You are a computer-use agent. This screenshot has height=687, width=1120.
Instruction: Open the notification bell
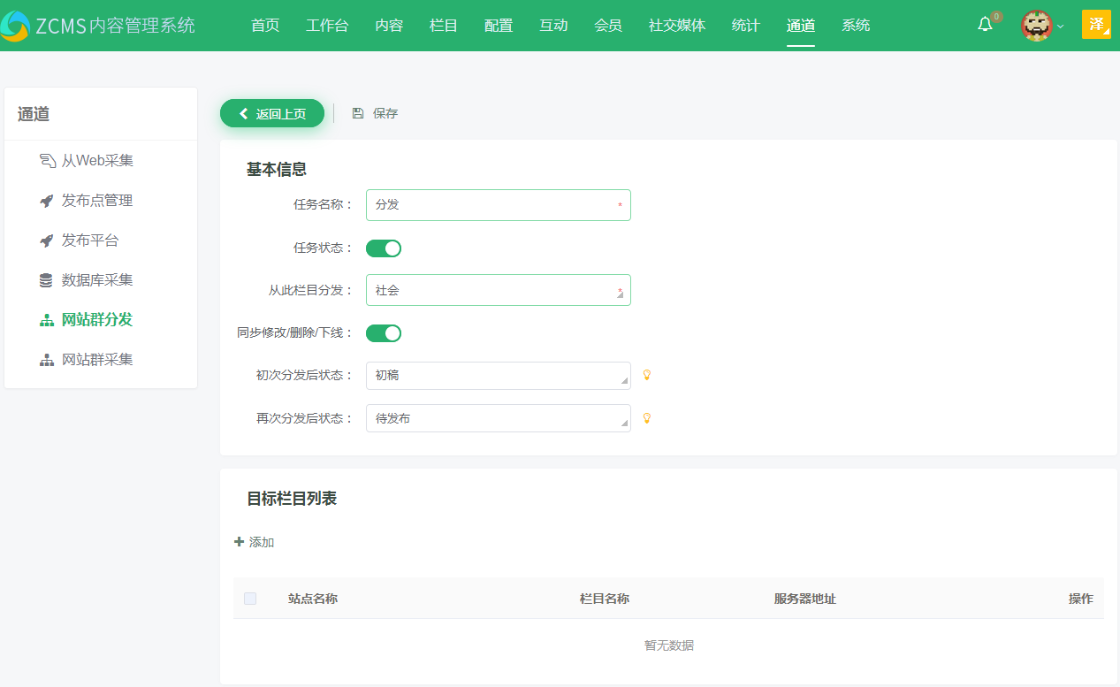(x=985, y=24)
